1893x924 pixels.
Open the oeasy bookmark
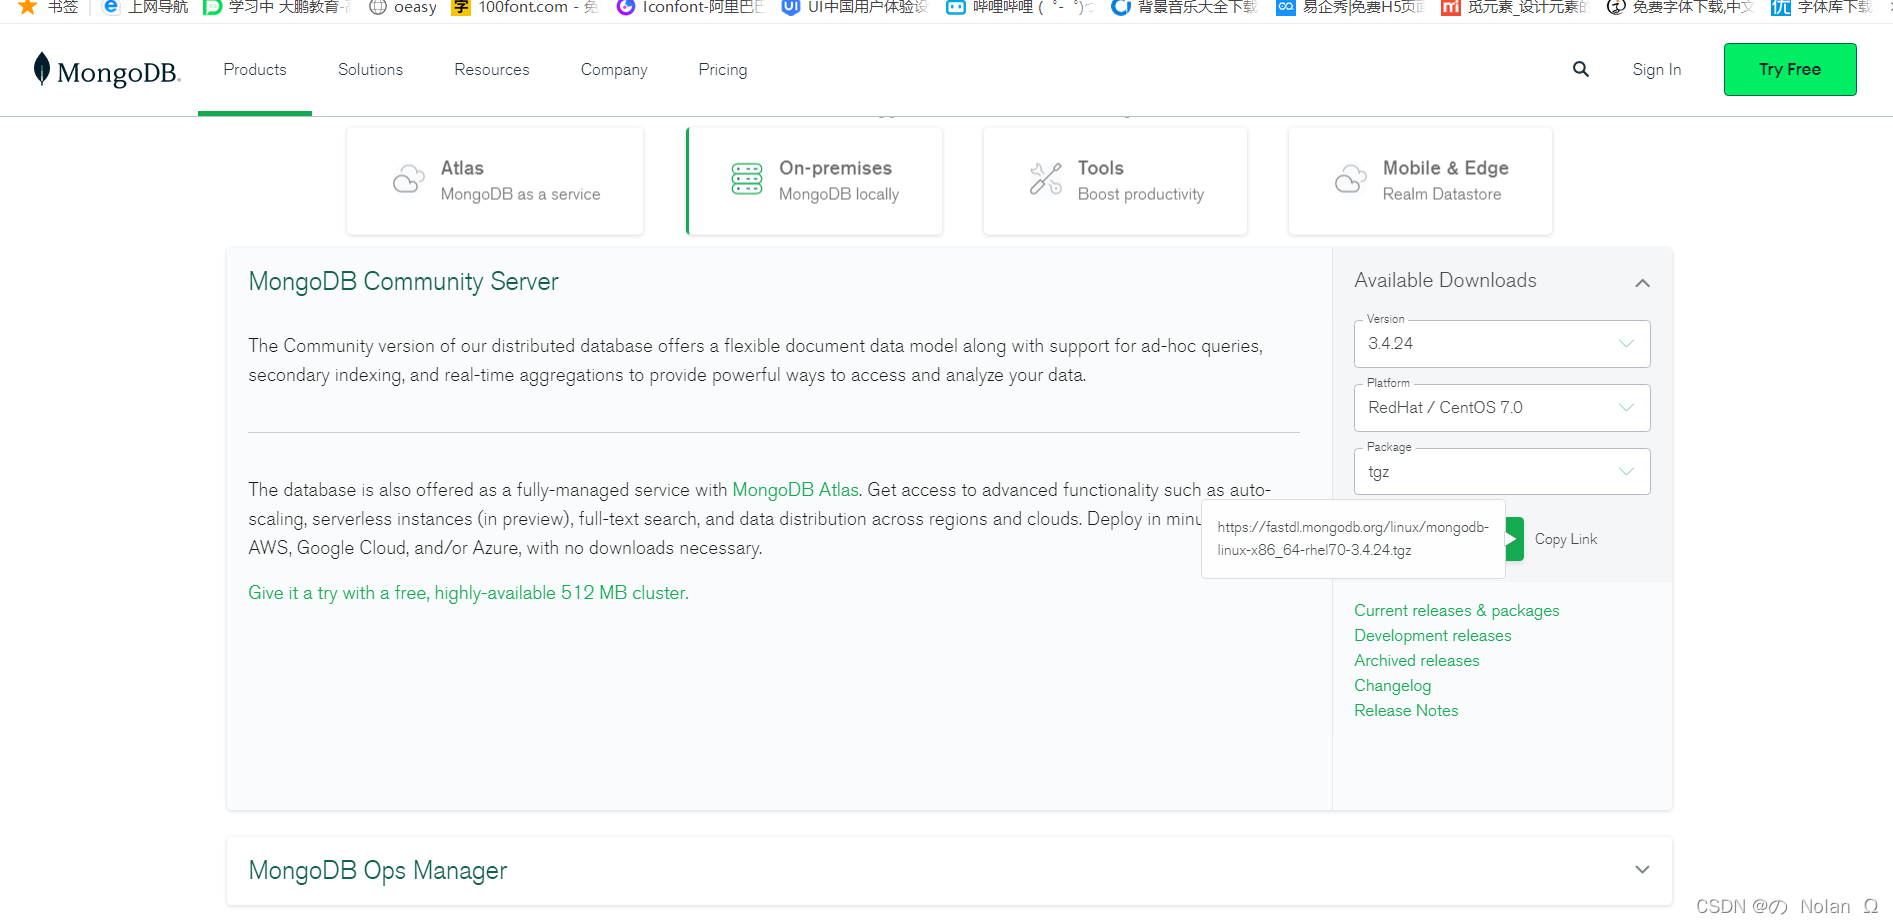coord(403,7)
